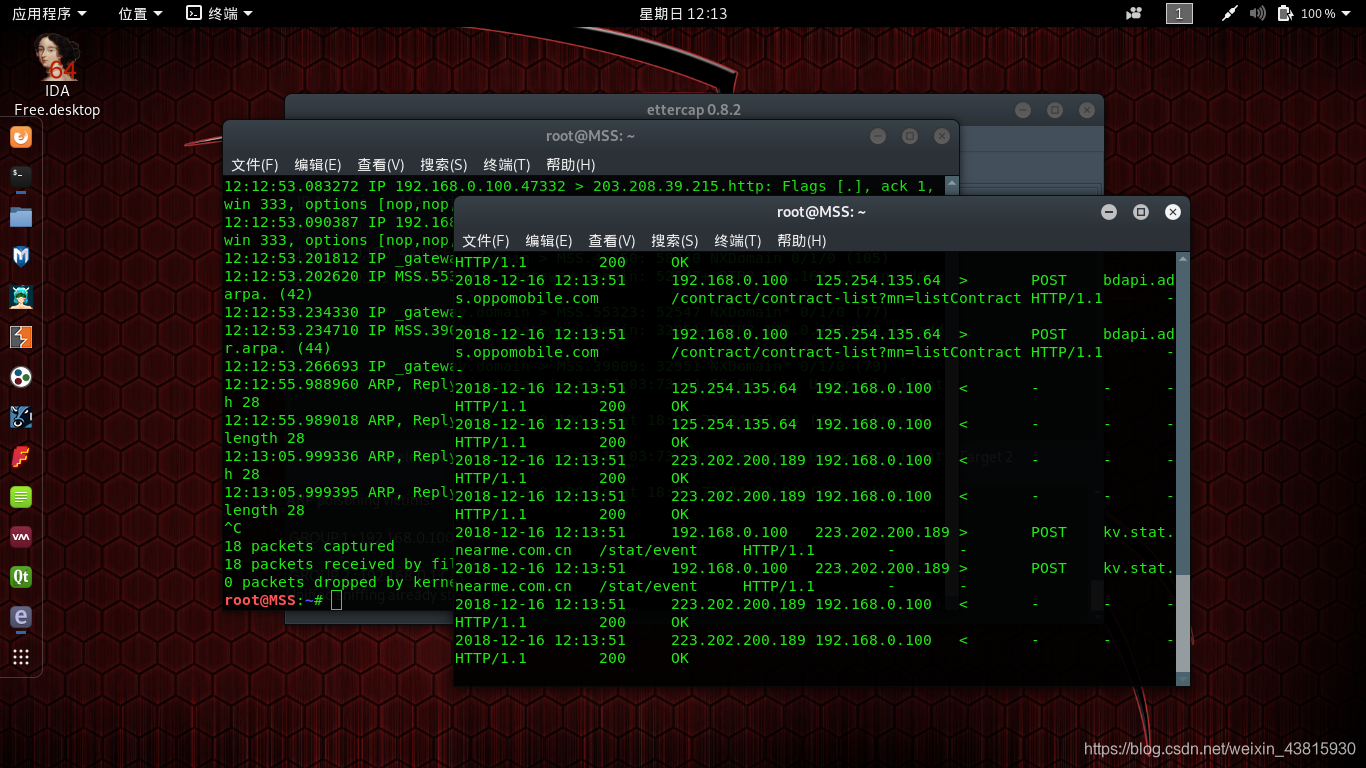Open 终端(T) menu in back terminal
Viewport: 1366px width, 768px height.
507,165
